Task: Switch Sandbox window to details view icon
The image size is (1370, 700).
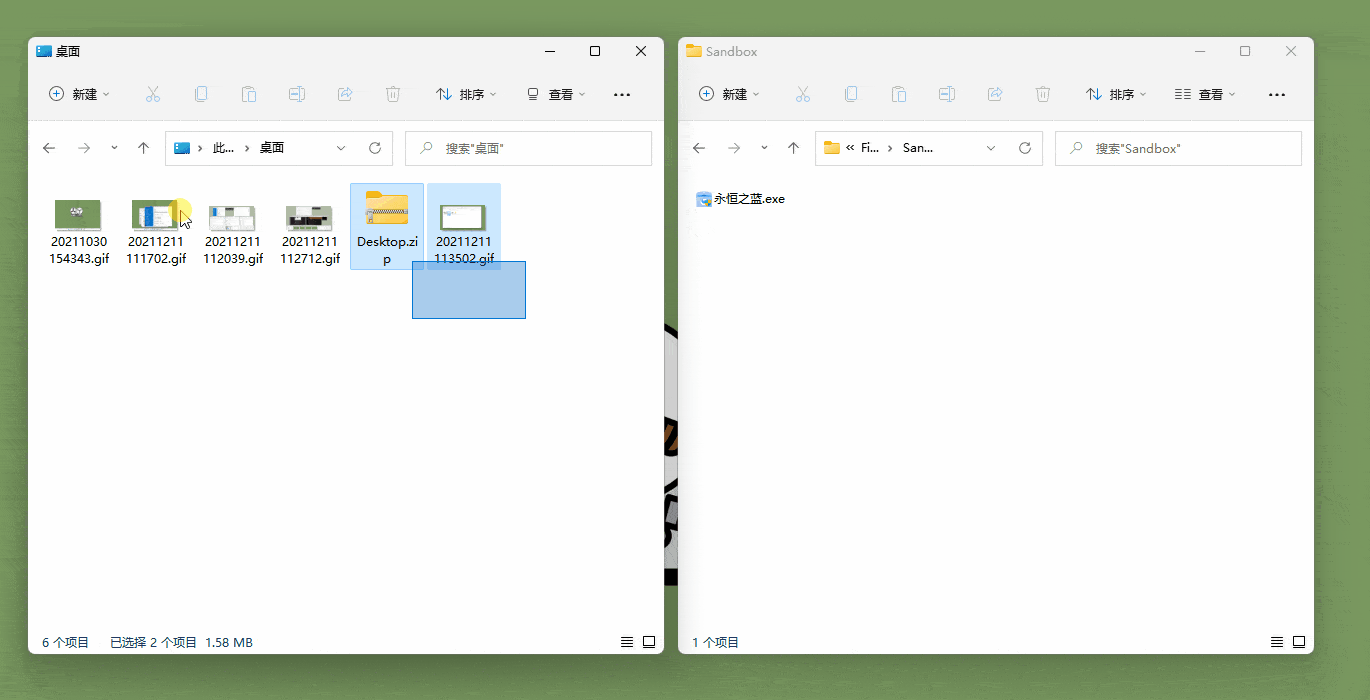Action: (x=1277, y=642)
